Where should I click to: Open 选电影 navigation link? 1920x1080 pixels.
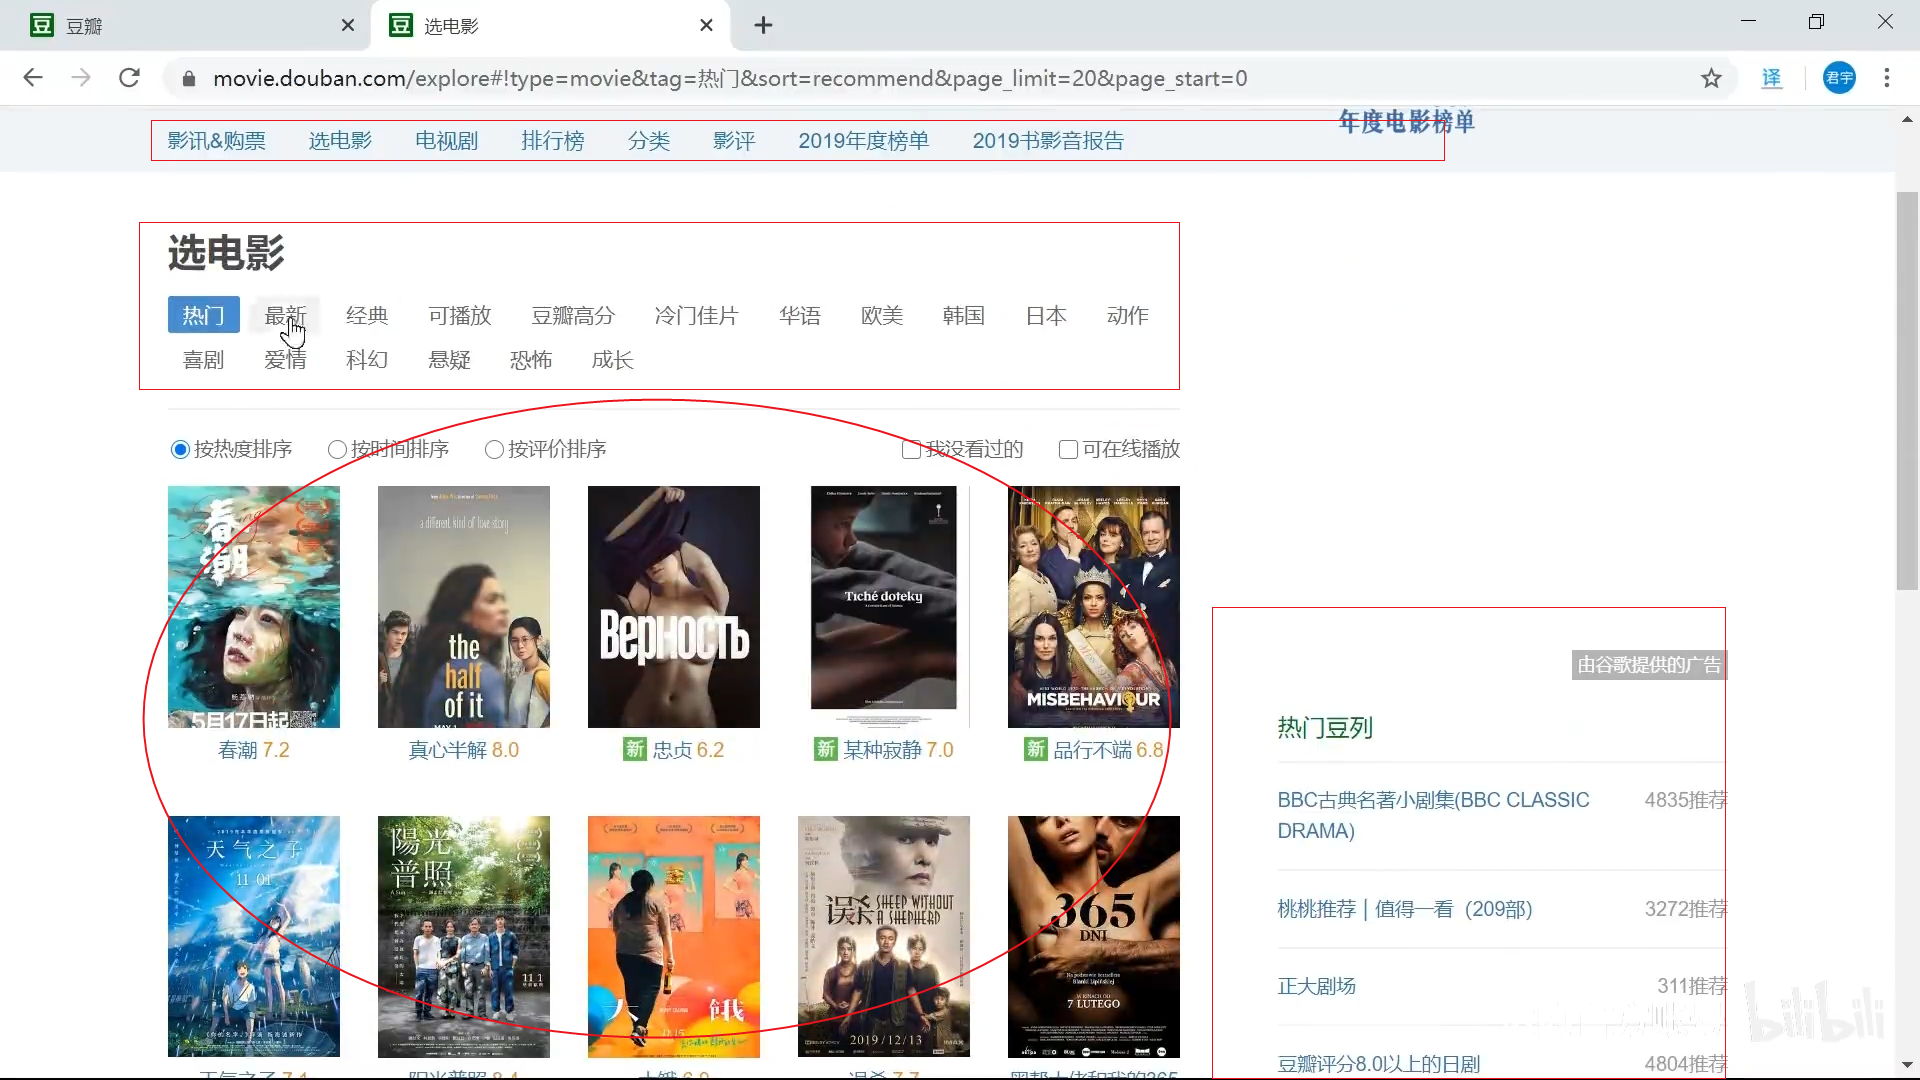pyautogui.click(x=340, y=141)
